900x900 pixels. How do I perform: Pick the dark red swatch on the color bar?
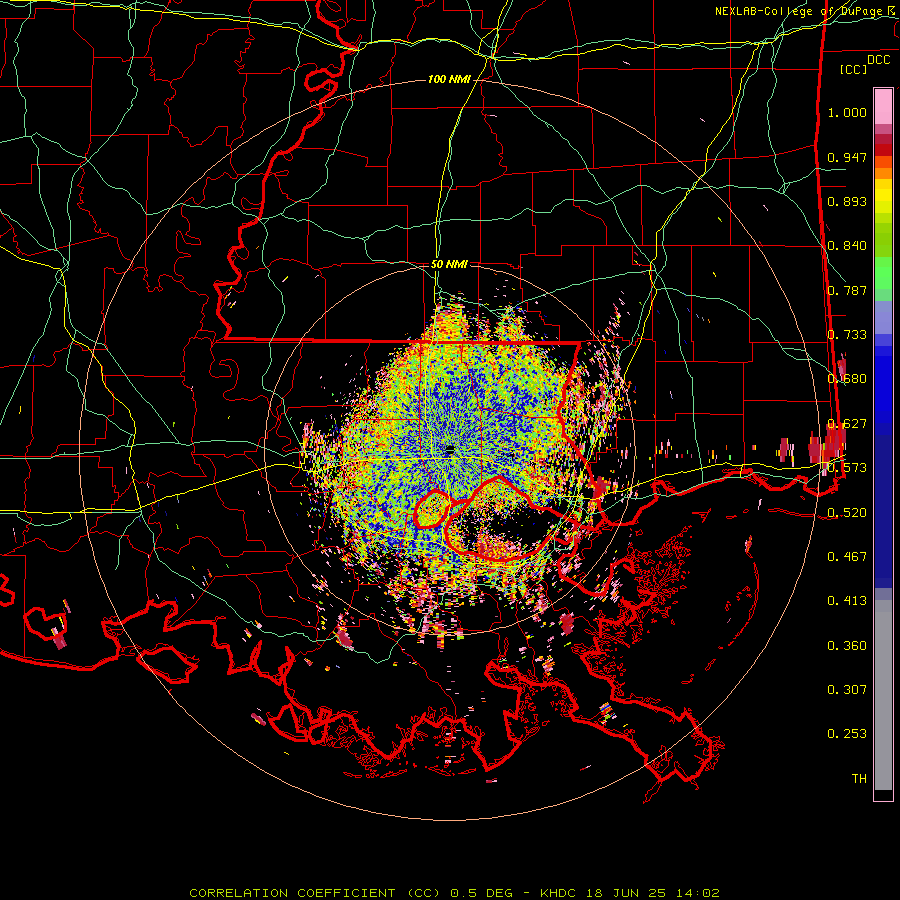click(883, 149)
